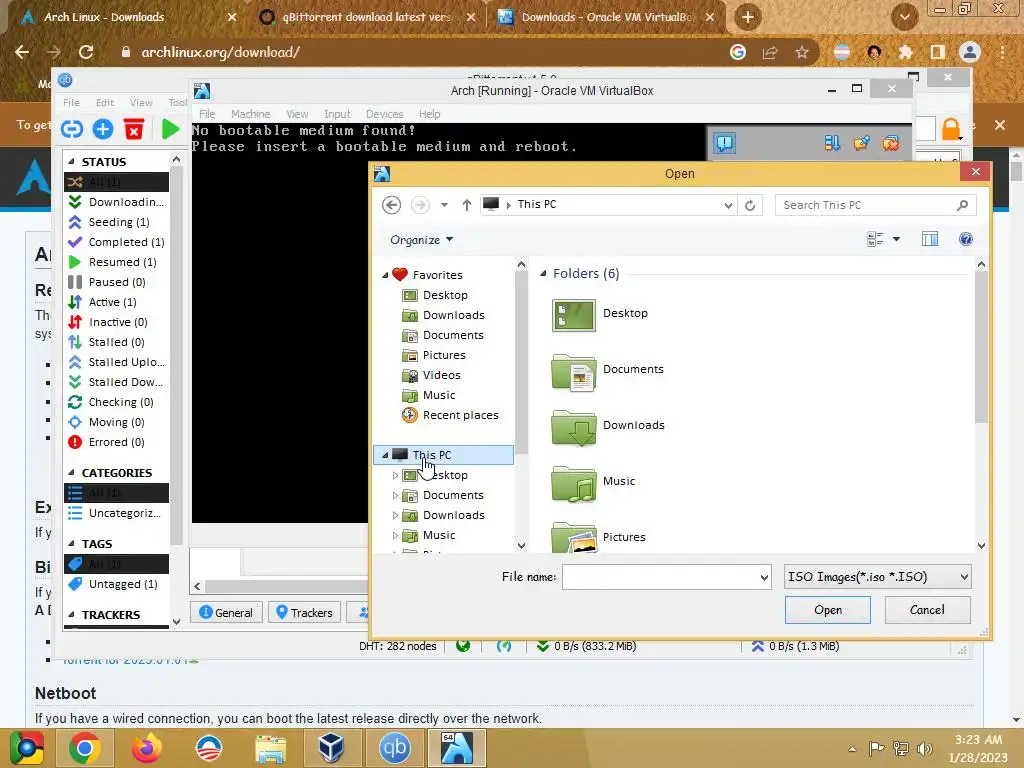Click the orange lock icon in qBittorrent toolbar
Viewport: 1024px width, 768px height.
[951, 129]
